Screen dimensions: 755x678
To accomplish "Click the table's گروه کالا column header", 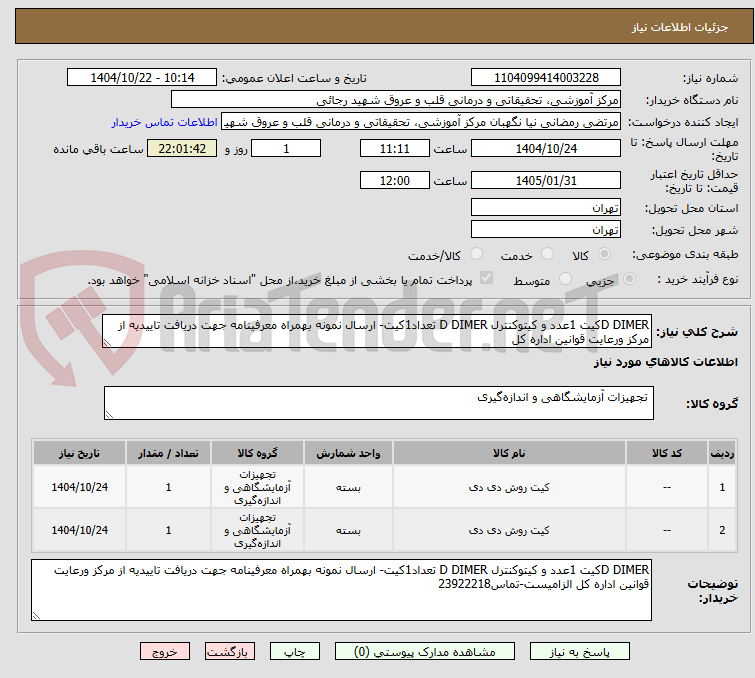I will (257, 453).
